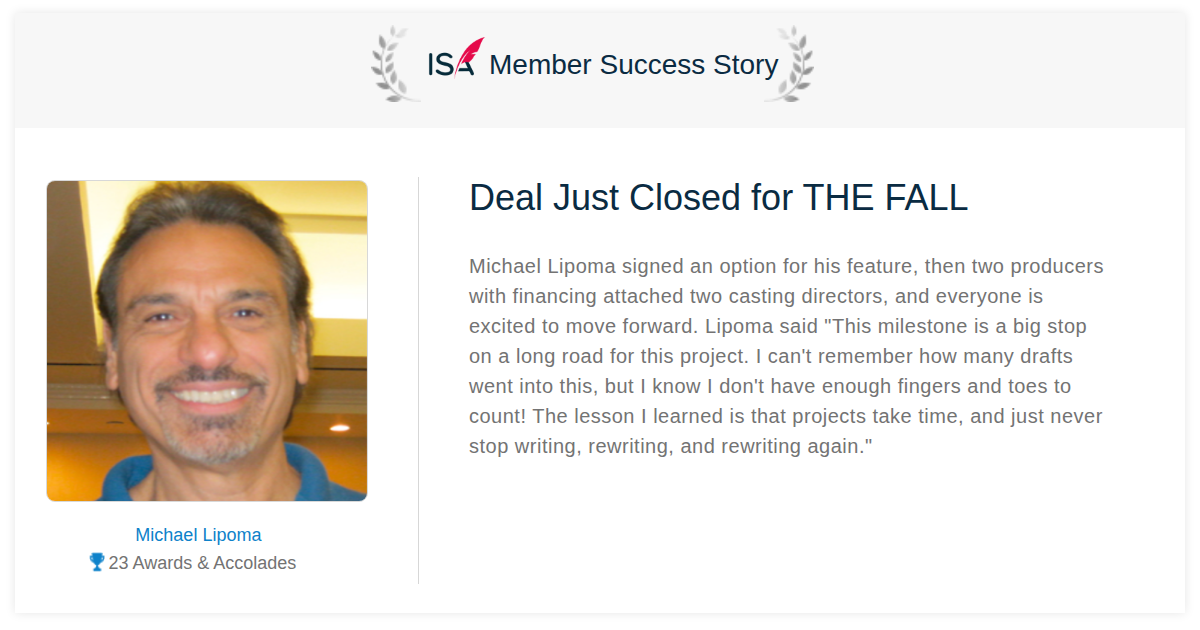Select the gray header banner area

600,70
